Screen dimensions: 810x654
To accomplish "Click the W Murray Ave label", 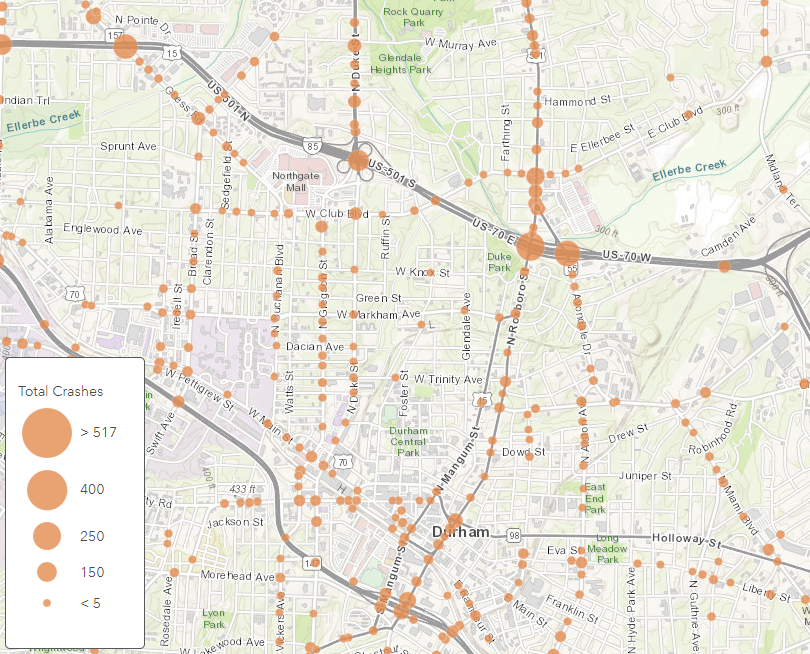I will click(x=461, y=43).
